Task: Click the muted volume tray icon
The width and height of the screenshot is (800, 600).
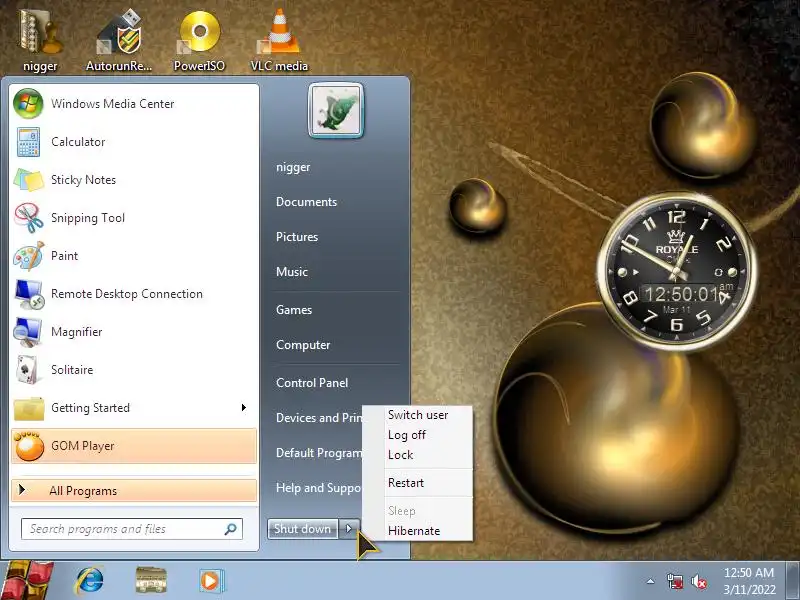Action: (698, 581)
